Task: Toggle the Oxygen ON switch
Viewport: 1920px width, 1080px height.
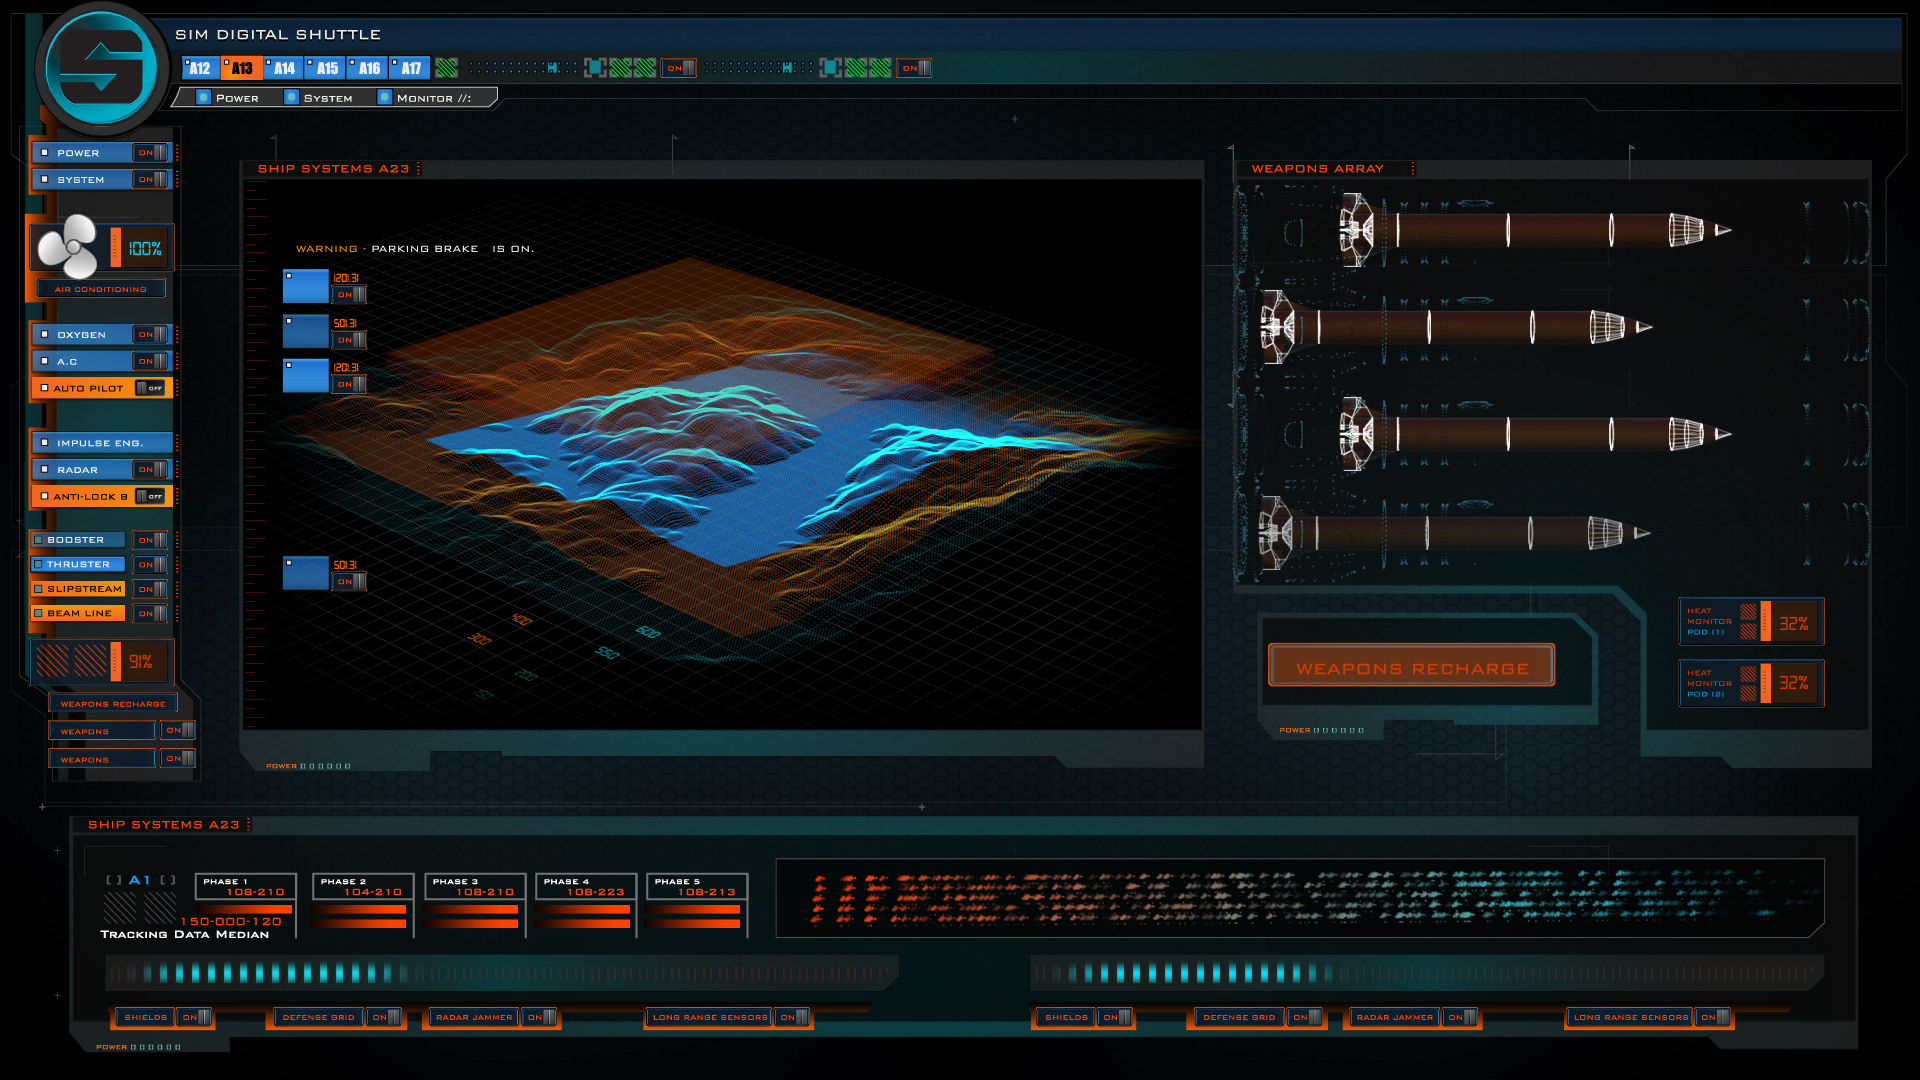Action: (152, 335)
